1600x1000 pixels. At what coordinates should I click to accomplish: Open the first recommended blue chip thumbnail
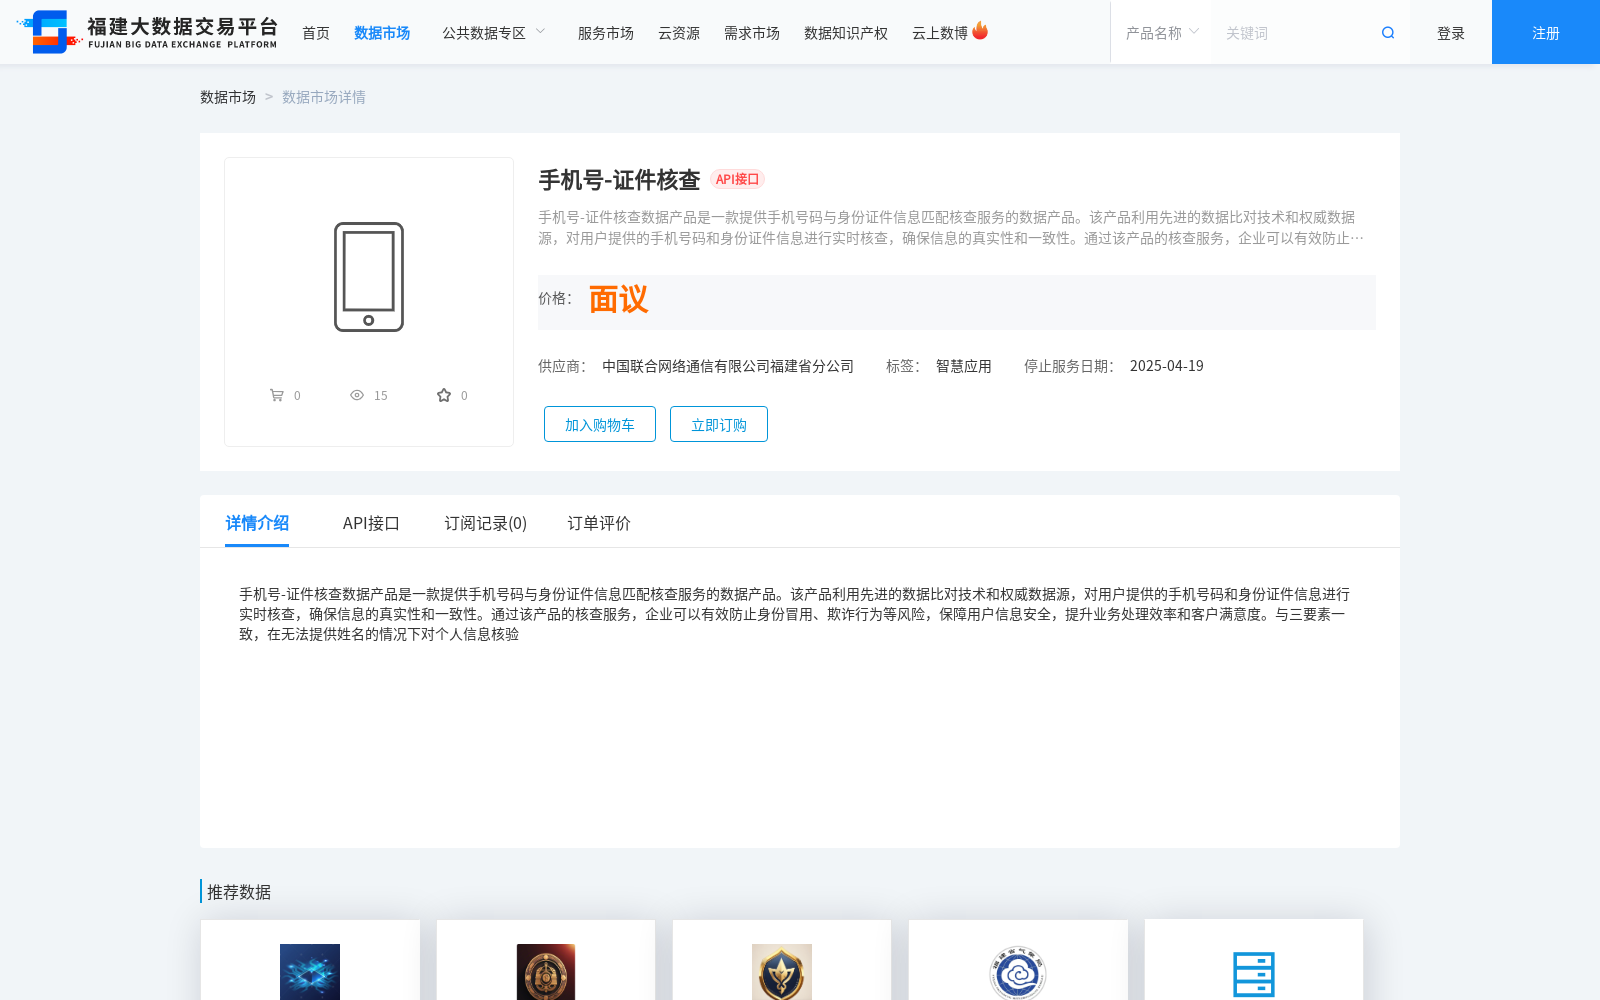click(x=310, y=972)
